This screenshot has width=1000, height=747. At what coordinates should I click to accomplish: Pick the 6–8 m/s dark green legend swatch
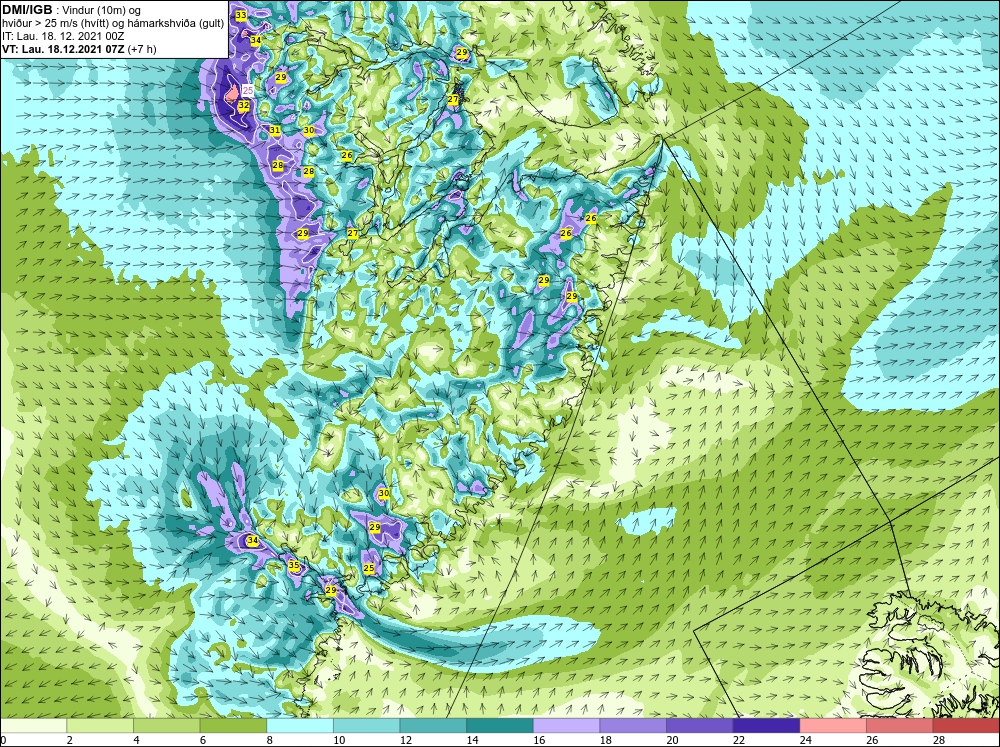pyautogui.click(x=233, y=726)
